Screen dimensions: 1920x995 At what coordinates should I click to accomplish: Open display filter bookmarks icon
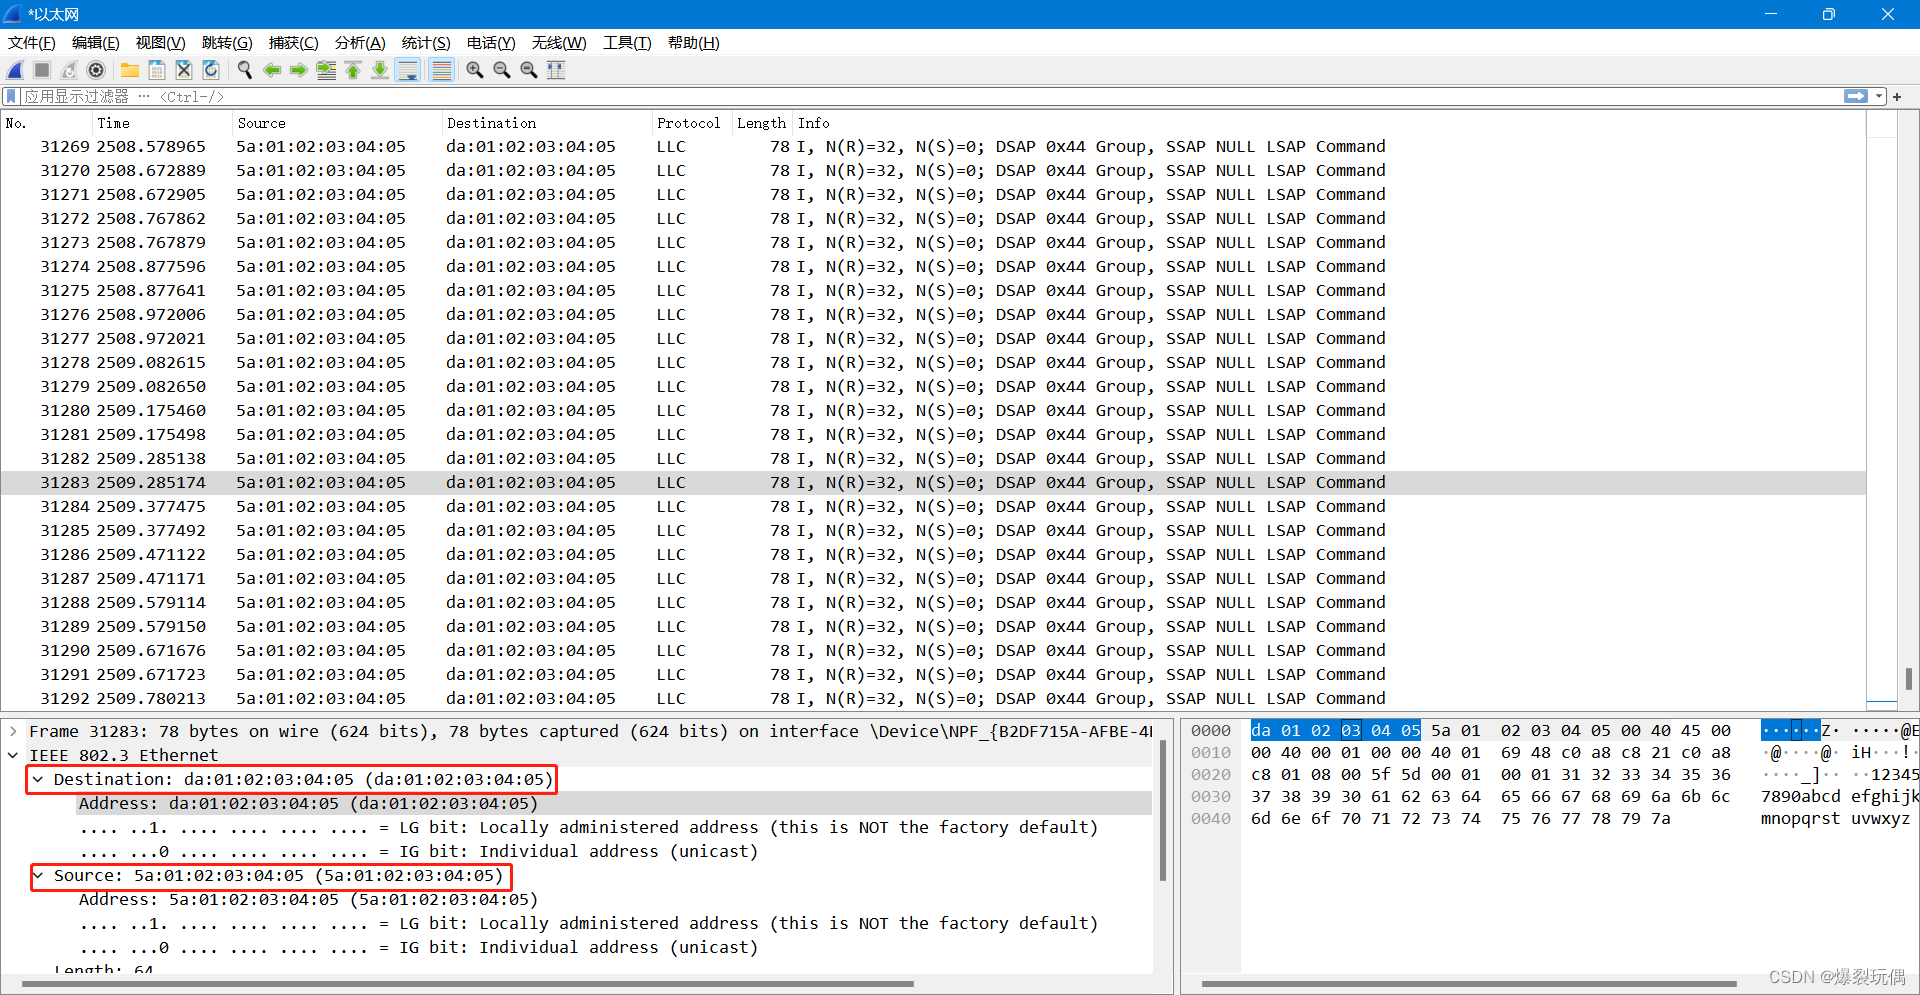(11, 97)
